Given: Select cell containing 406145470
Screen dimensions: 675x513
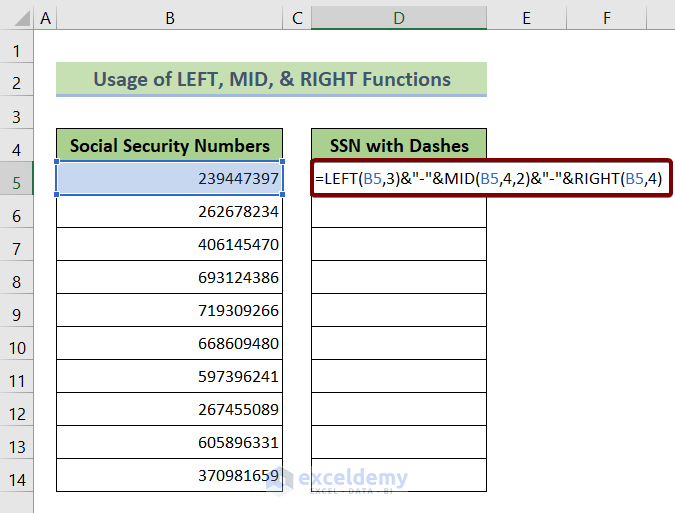Looking at the screenshot, I should pos(170,244).
